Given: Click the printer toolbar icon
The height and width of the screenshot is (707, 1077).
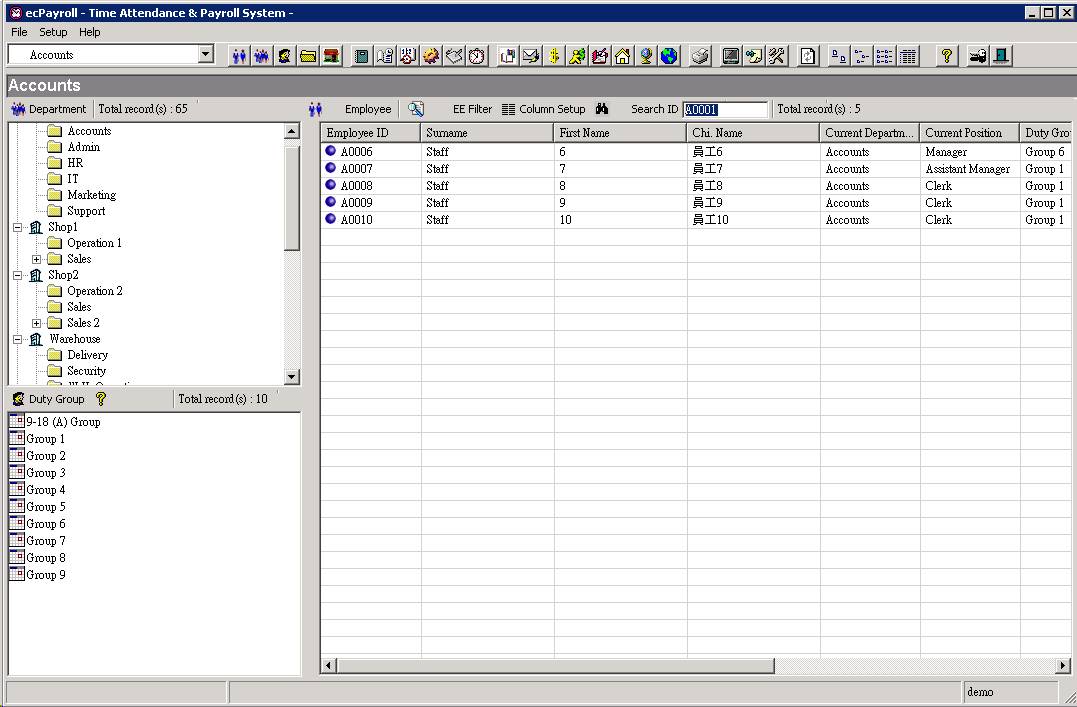Looking at the screenshot, I should pyautogui.click(x=700, y=56).
